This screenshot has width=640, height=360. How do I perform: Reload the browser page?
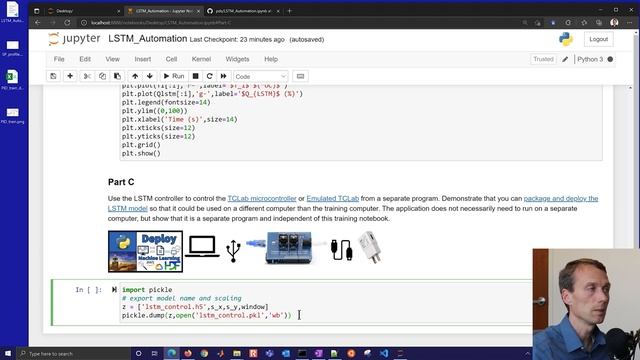pyautogui.click(x=67, y=23)
